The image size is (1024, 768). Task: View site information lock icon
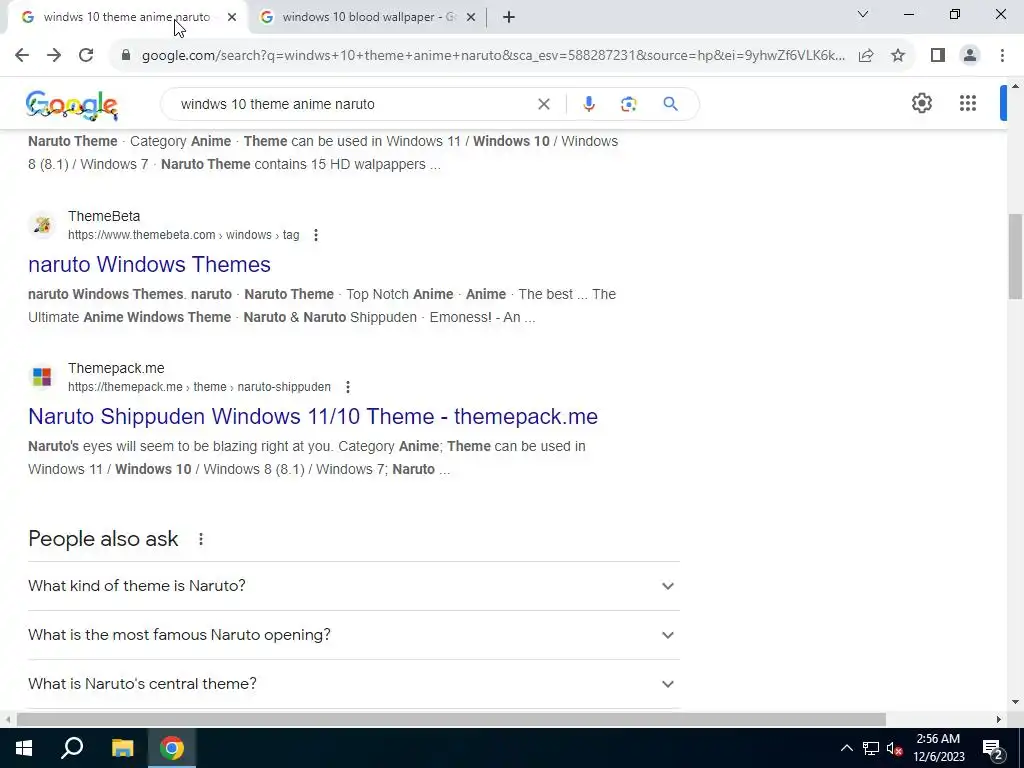pyautogui.click(x=126, y=56)
